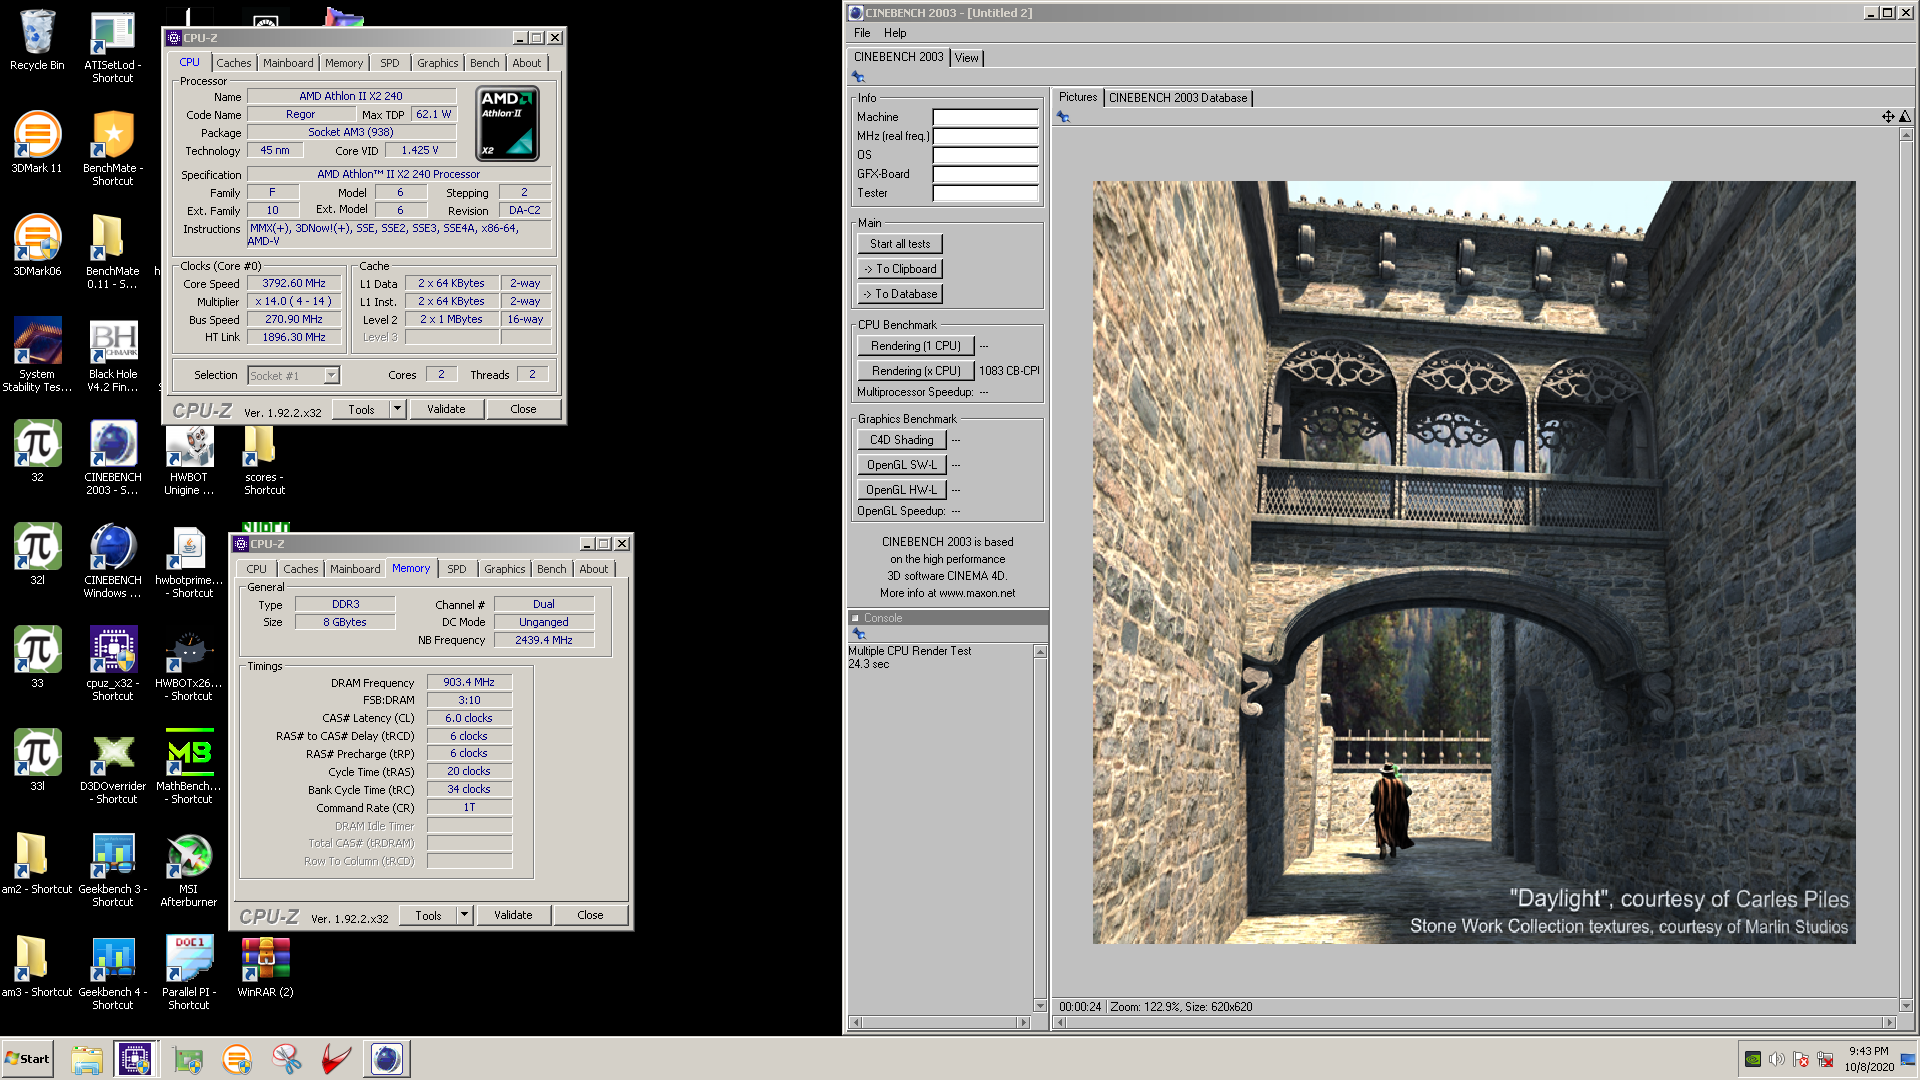This screenshot has width=1920, height=1080.
Task: Click the picture view vertical scrollbar
Action: [x=1906, y=570]
